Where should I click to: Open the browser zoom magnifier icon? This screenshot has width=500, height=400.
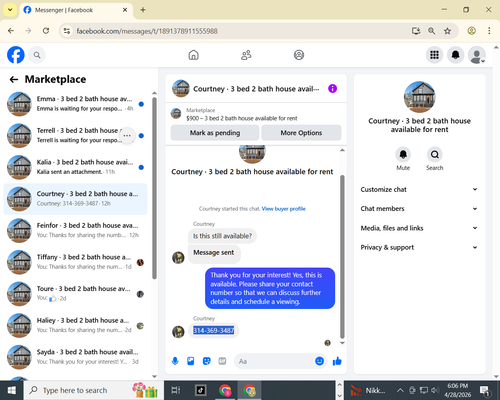(432, 31)
